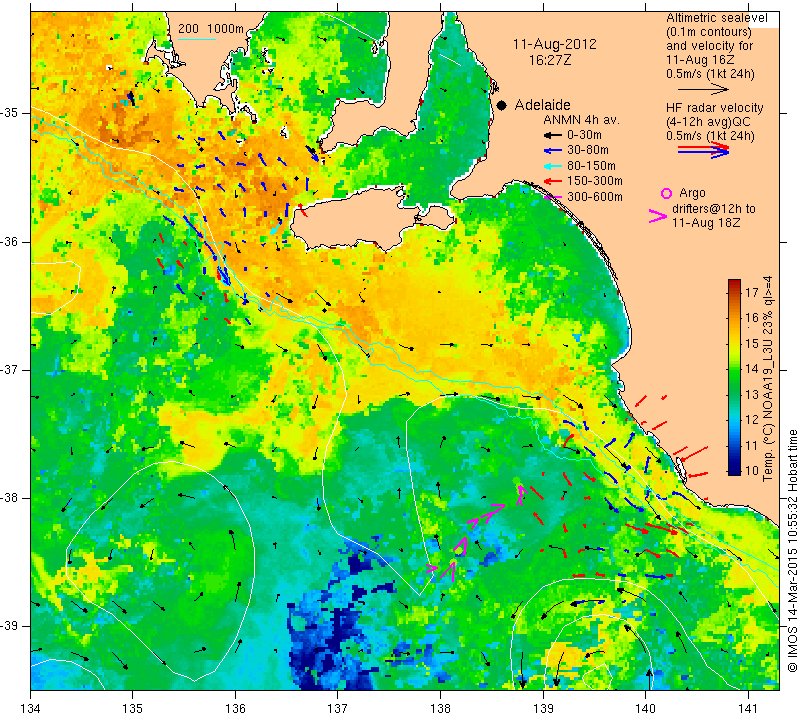Click the longitude axis label 137
The width and height of the screenshot is (800, 720).
[338, 709]
